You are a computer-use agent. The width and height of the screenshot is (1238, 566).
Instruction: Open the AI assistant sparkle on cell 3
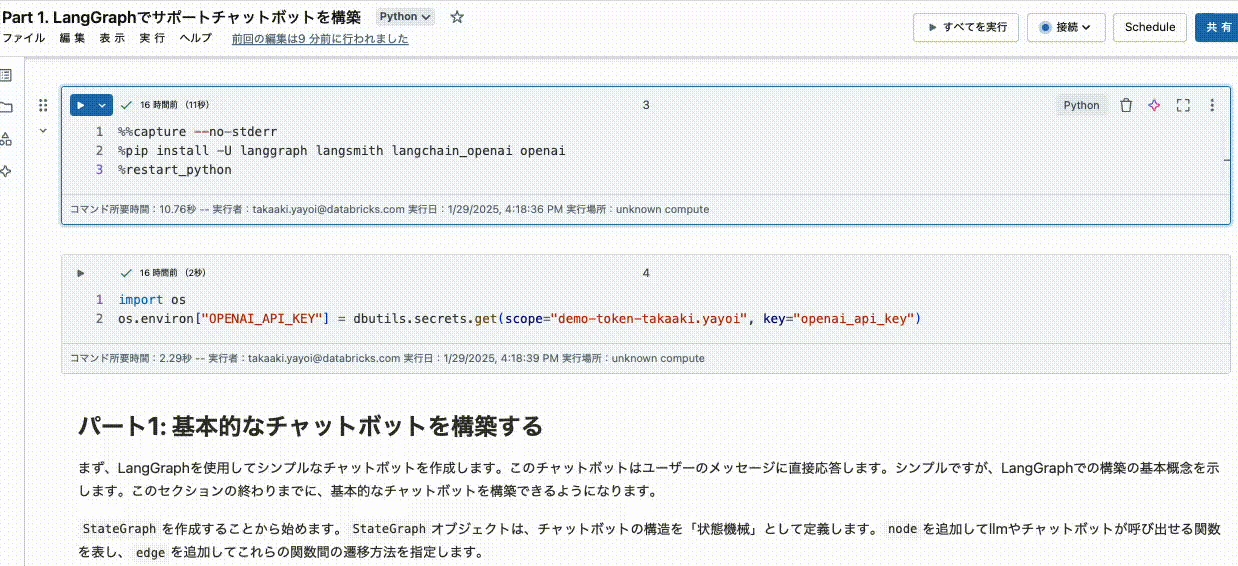pyautogui.click(x=1154, y=105)
